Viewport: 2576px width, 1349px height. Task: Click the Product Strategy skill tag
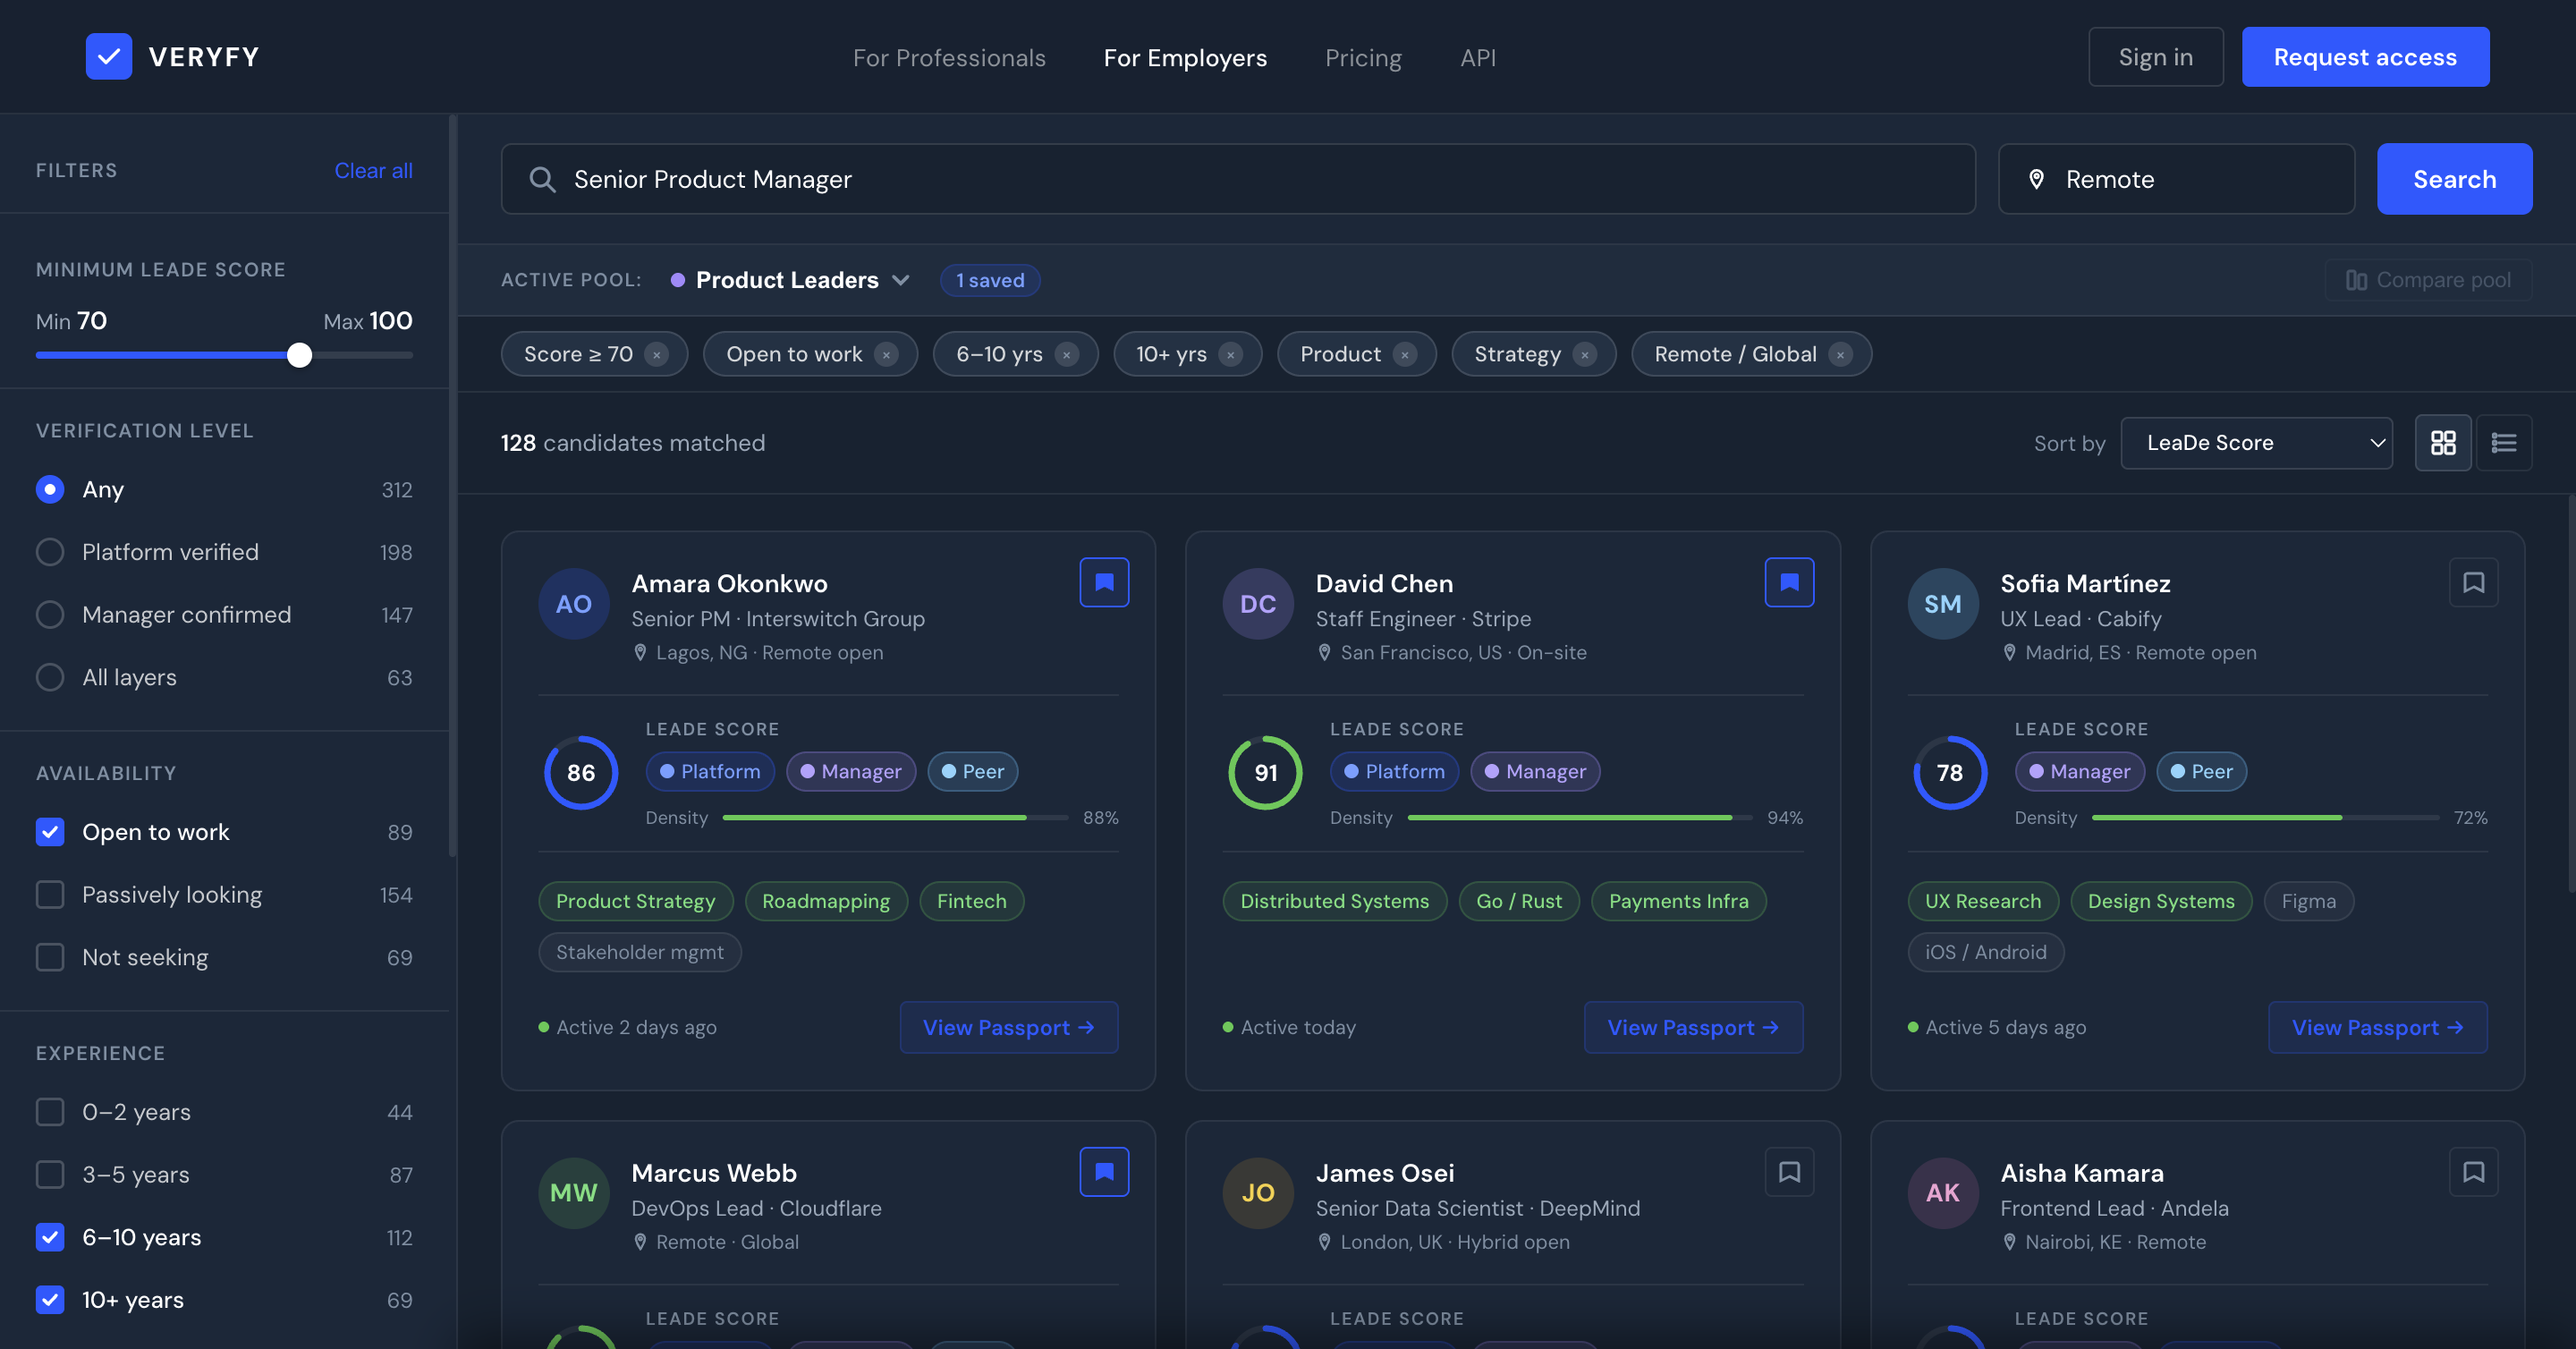[x=636, y=901]
